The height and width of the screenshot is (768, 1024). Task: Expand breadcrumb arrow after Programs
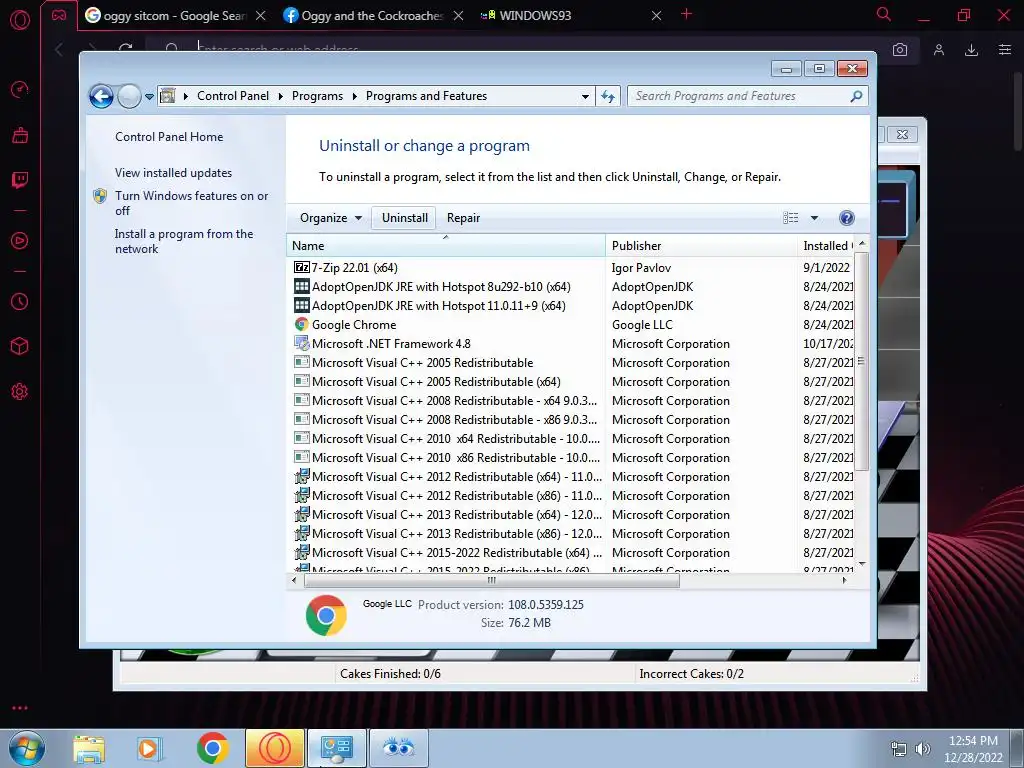[x=355, y=97]
